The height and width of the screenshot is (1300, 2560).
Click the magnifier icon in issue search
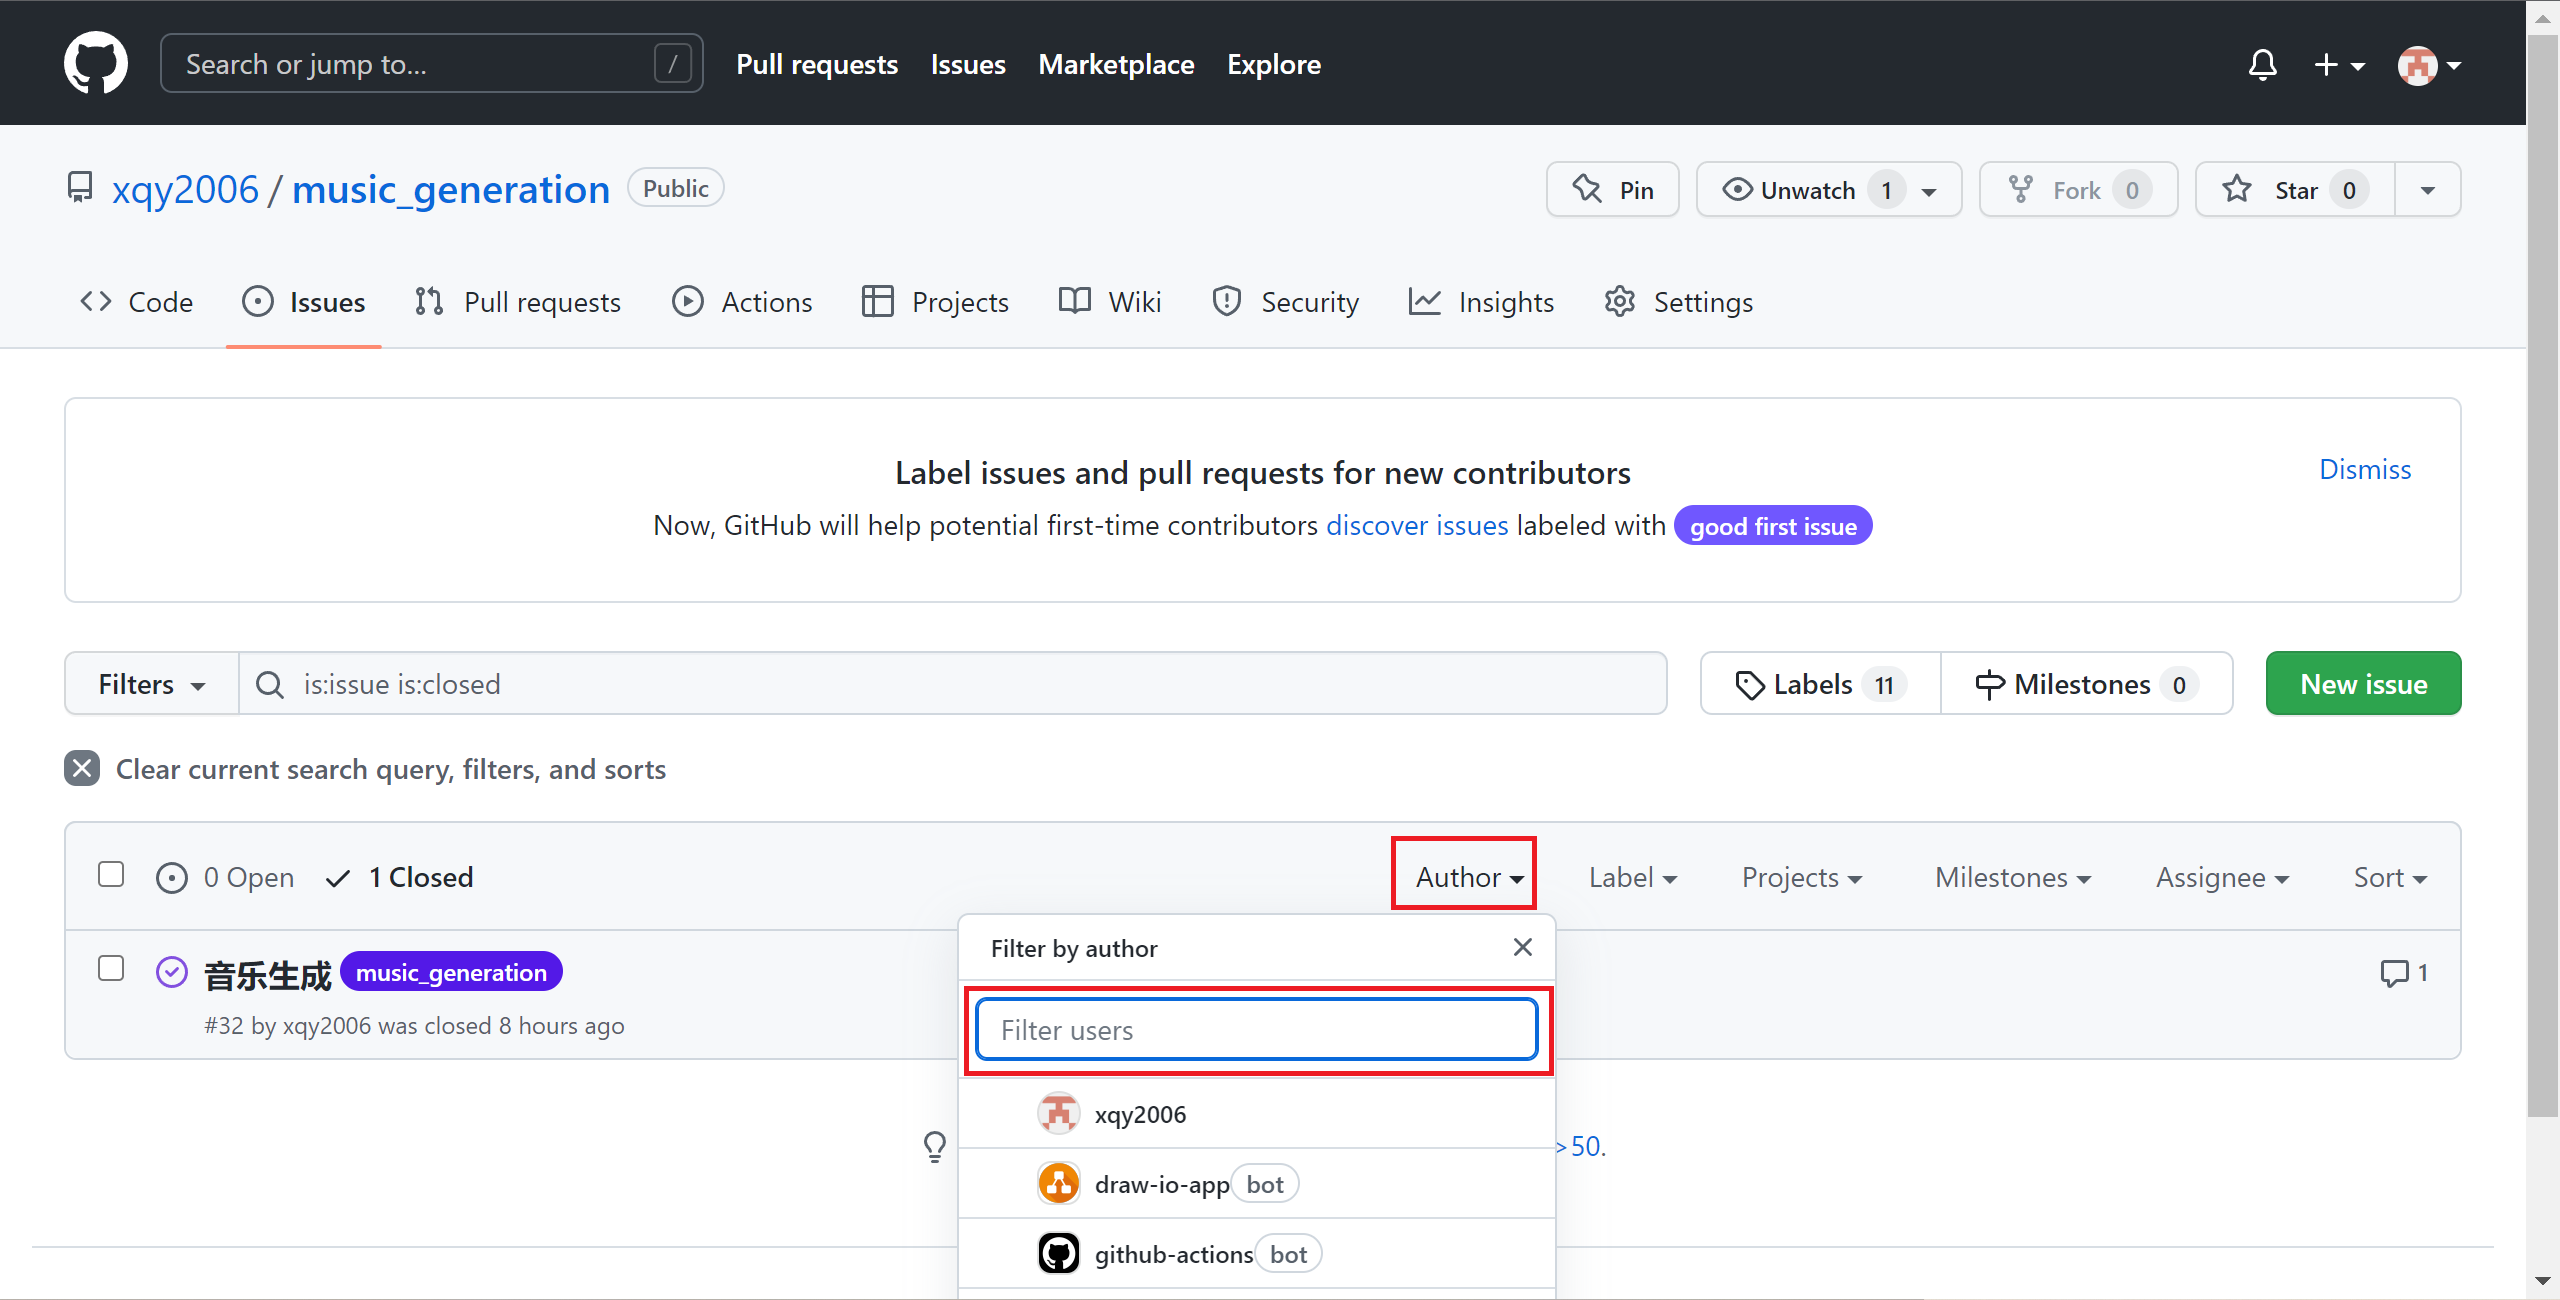click(270, 684)
